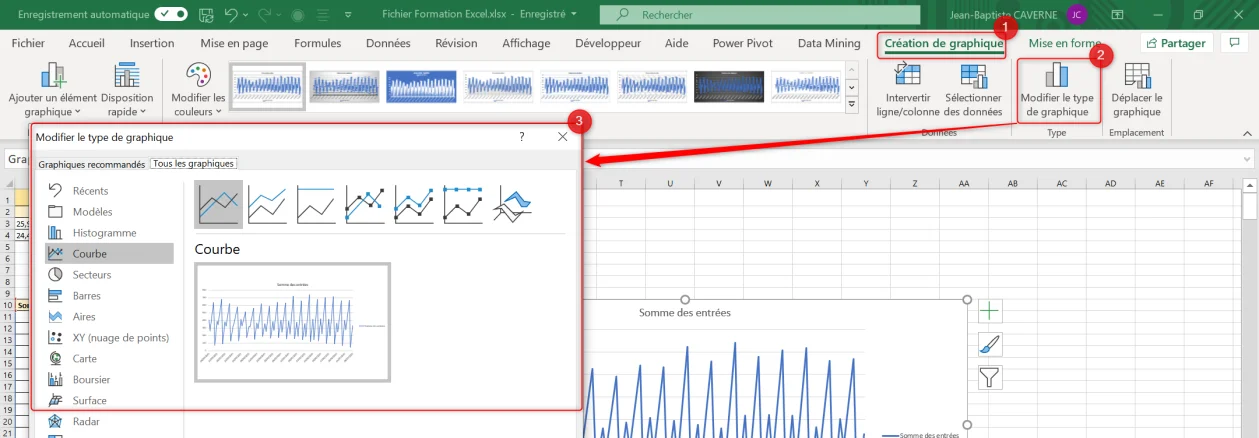Expand the chart styles gallery
Image resolution: width=1259 pixels, height=438 pixels.
[x=852, y=104]
